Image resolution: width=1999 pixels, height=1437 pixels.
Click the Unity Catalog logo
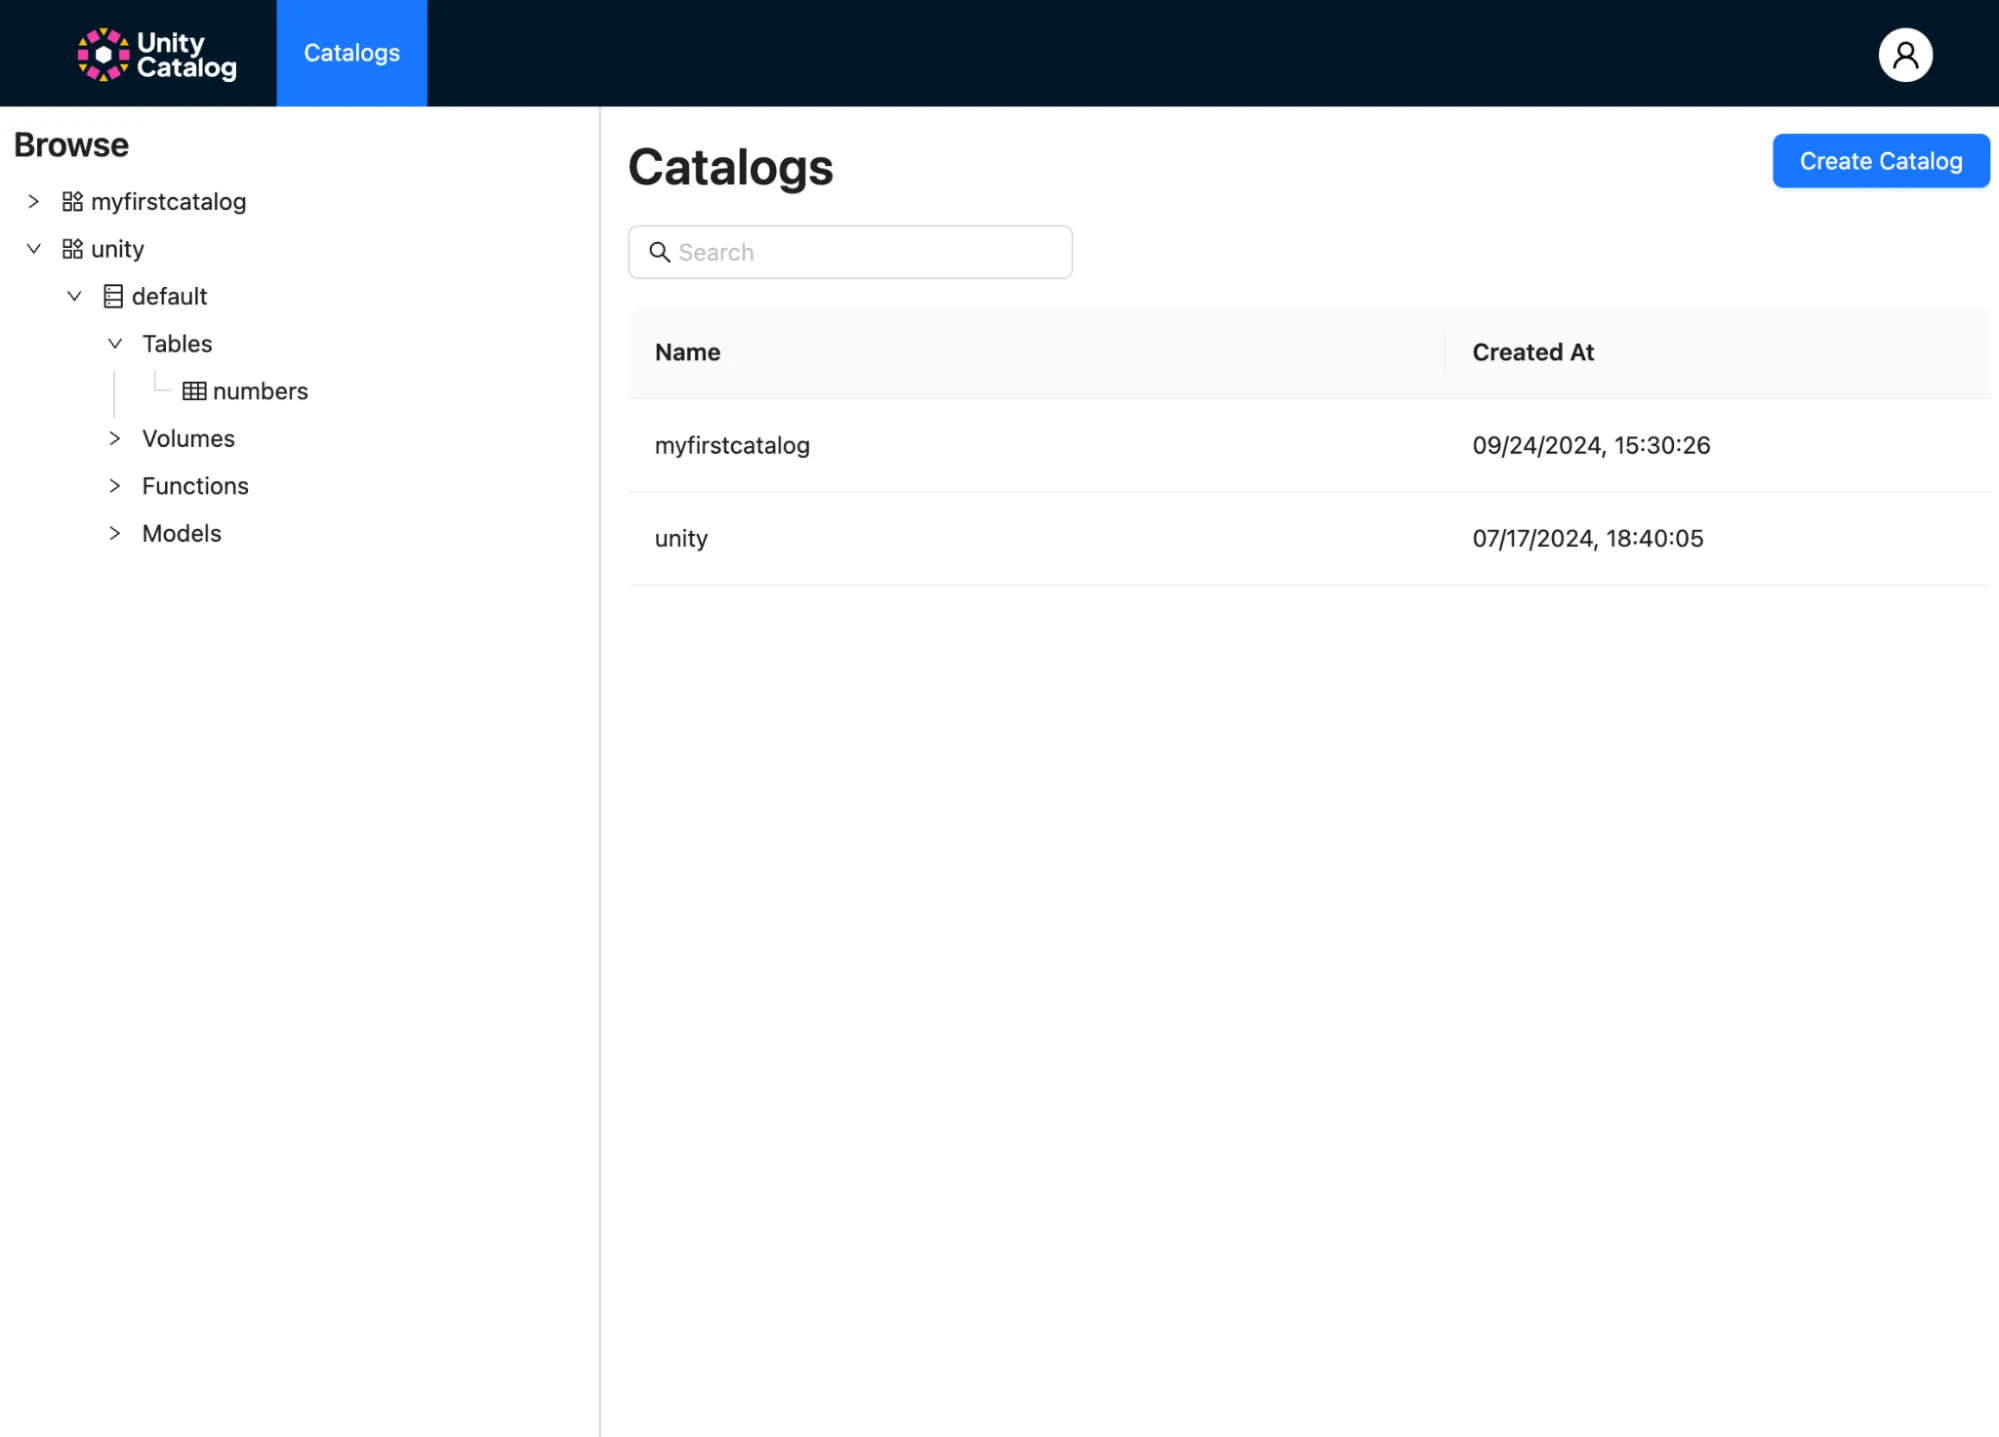(156, 53)
